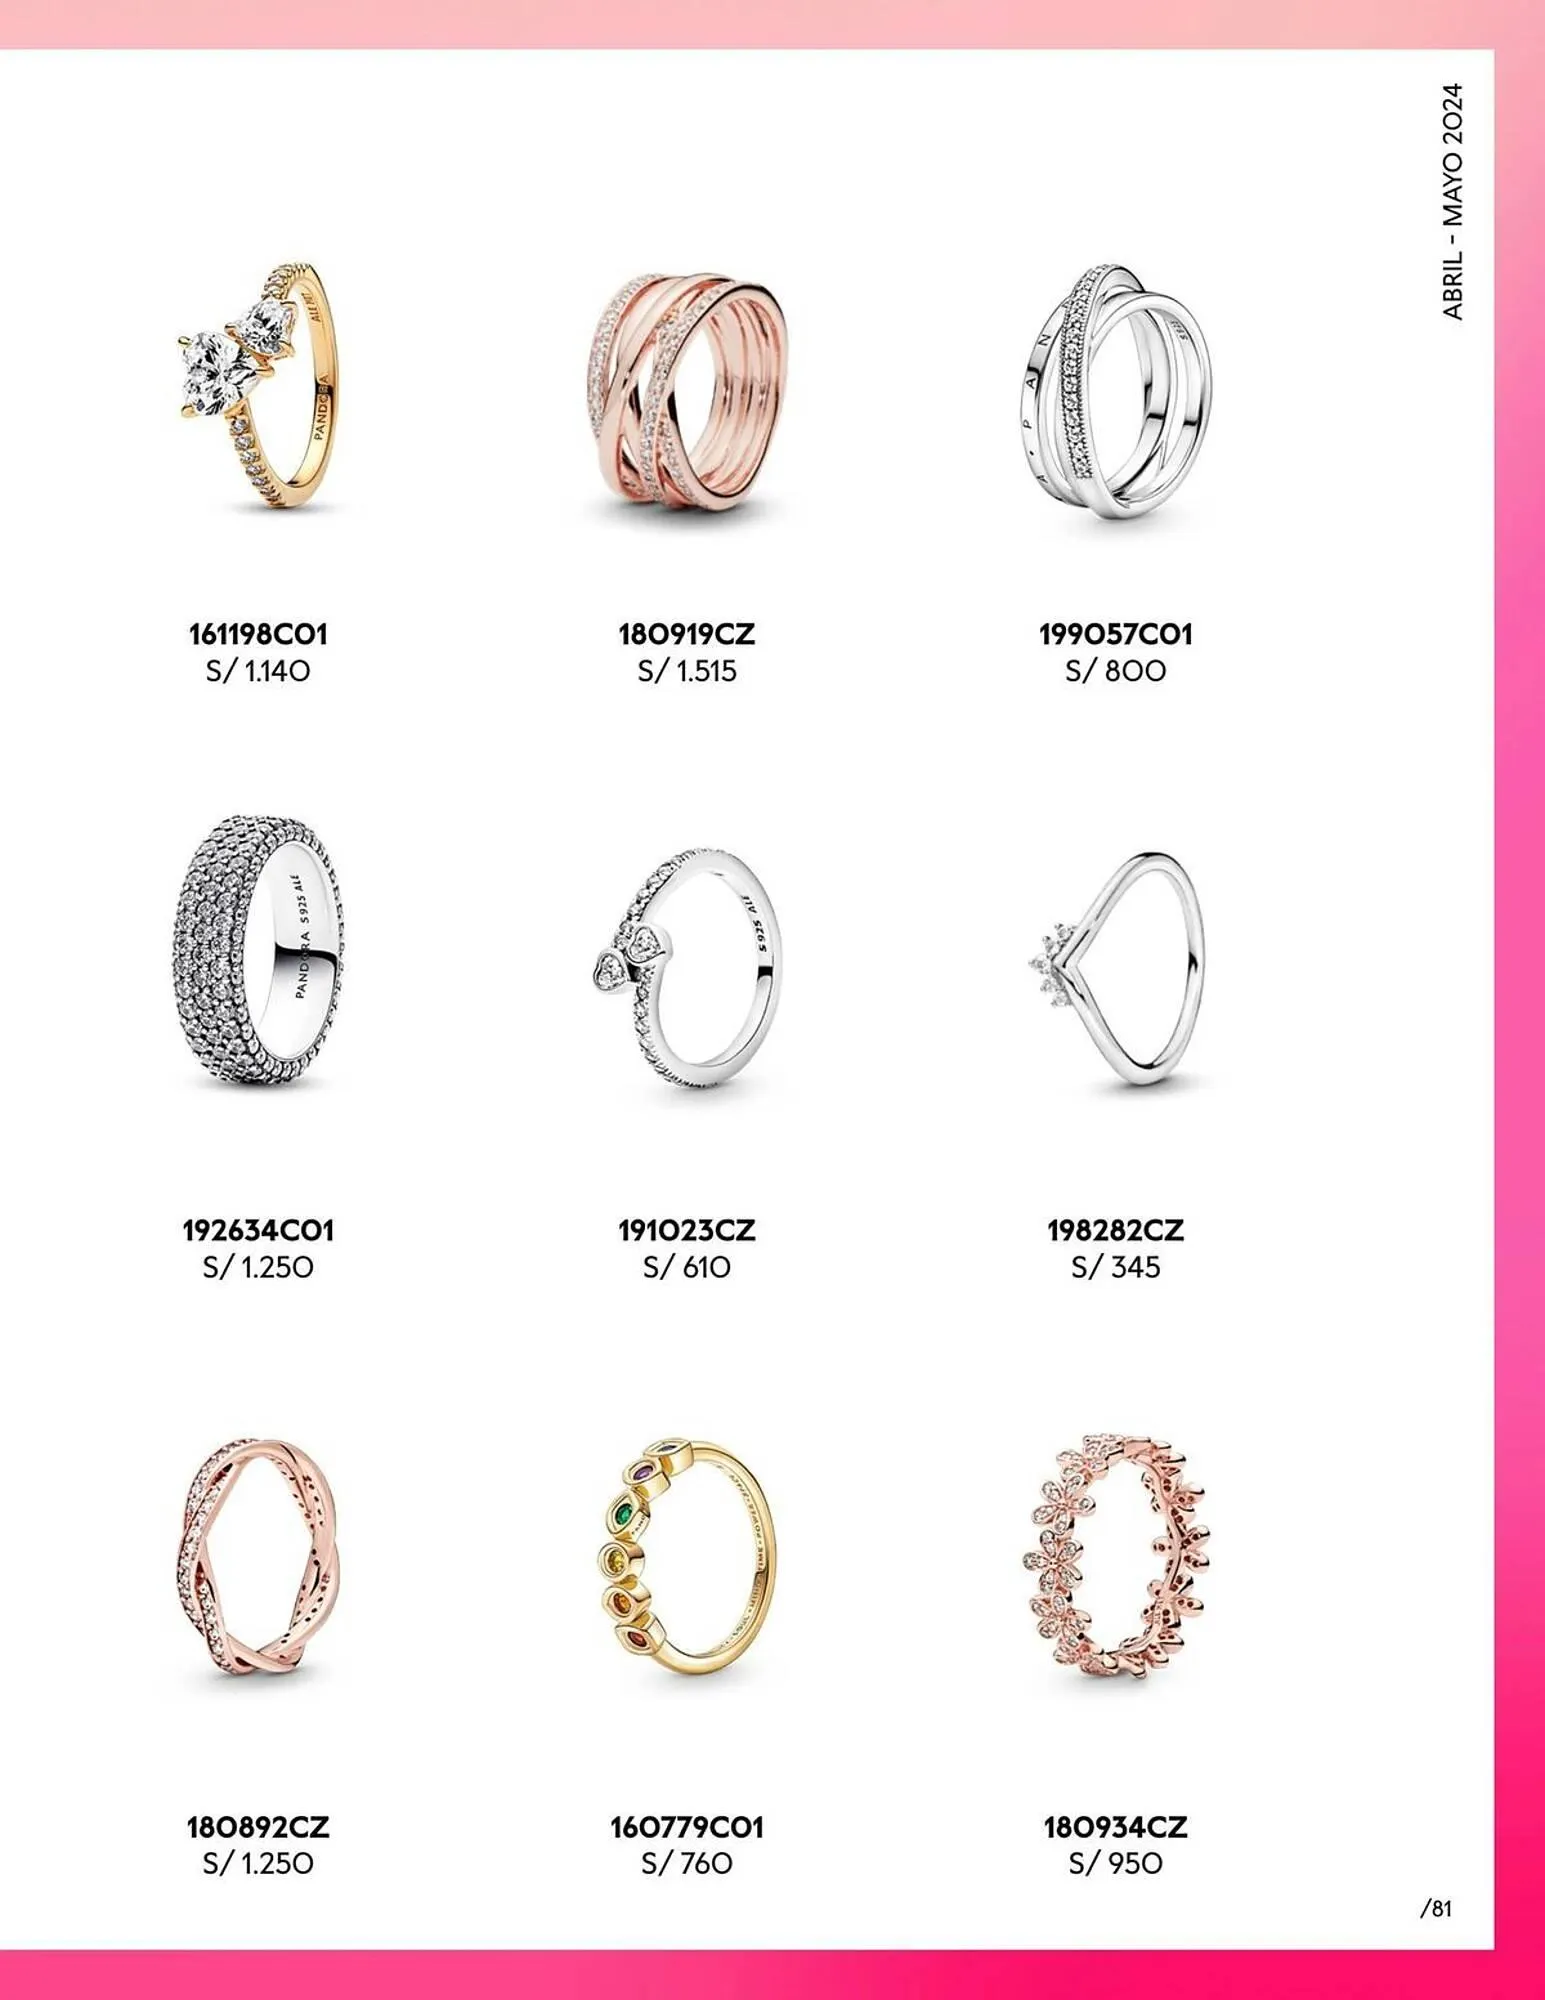
Task: Click product code 198282CZ
Action: click(1116, 1230)
